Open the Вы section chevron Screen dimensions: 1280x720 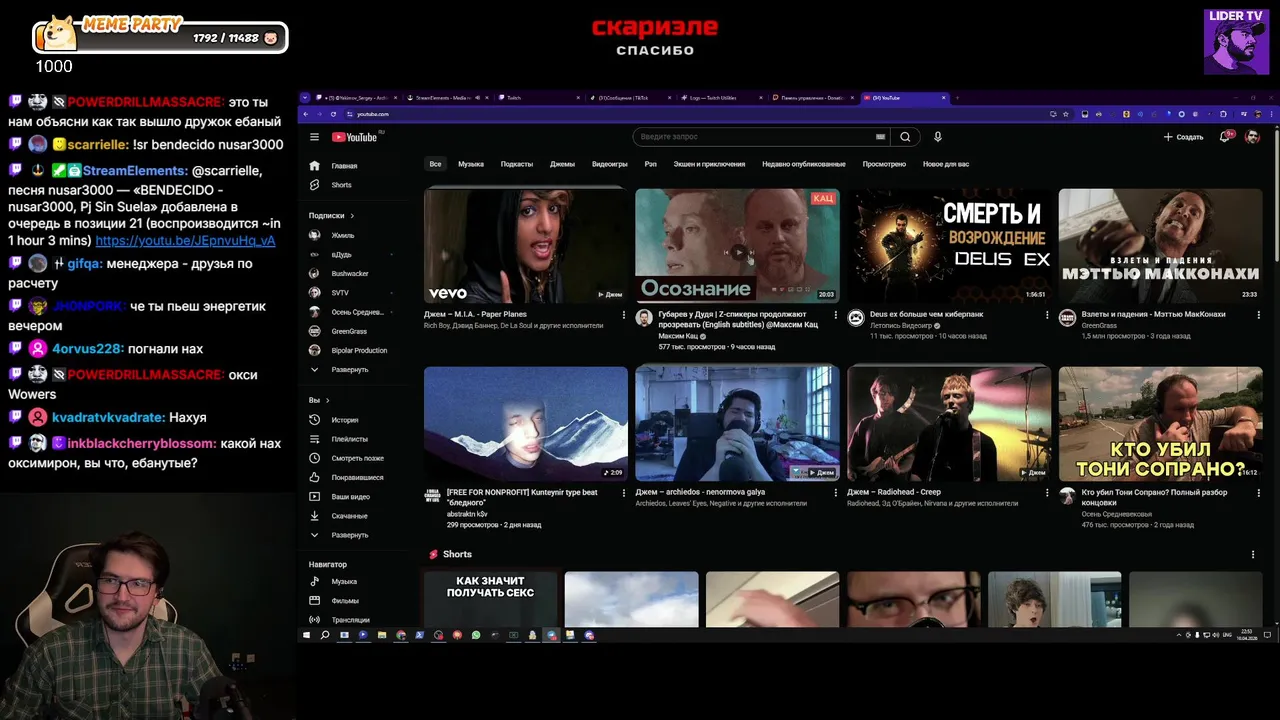coord(327,400)
